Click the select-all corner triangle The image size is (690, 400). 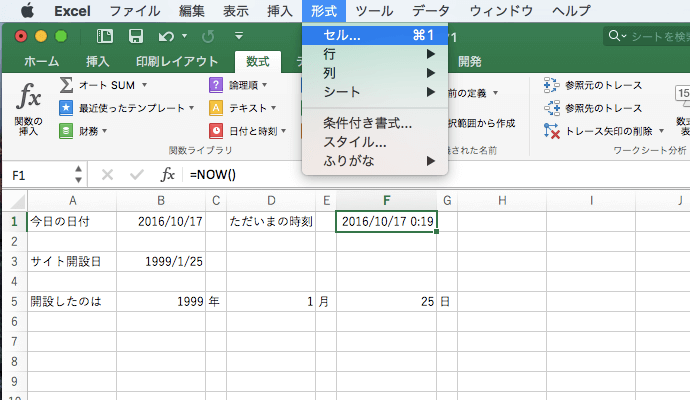[18, 202]
